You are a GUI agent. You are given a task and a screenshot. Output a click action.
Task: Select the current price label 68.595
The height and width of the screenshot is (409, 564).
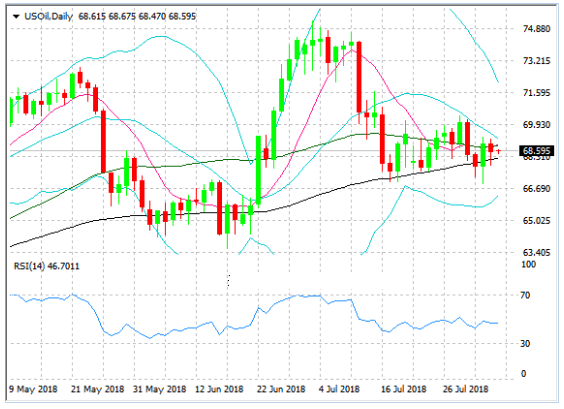coord(536,151)
